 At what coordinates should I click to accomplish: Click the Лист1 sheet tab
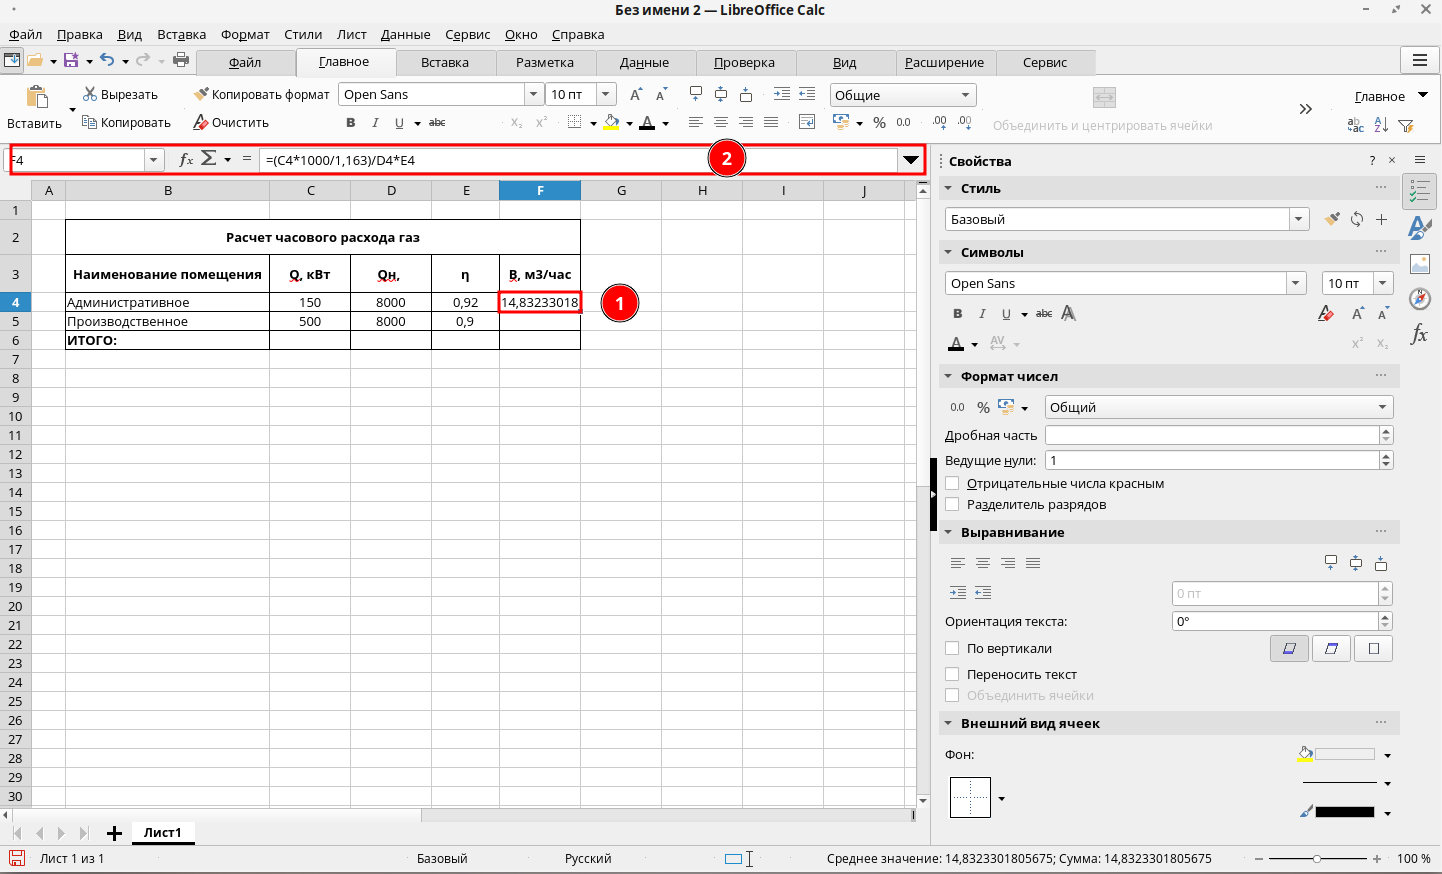click(162, 833)
